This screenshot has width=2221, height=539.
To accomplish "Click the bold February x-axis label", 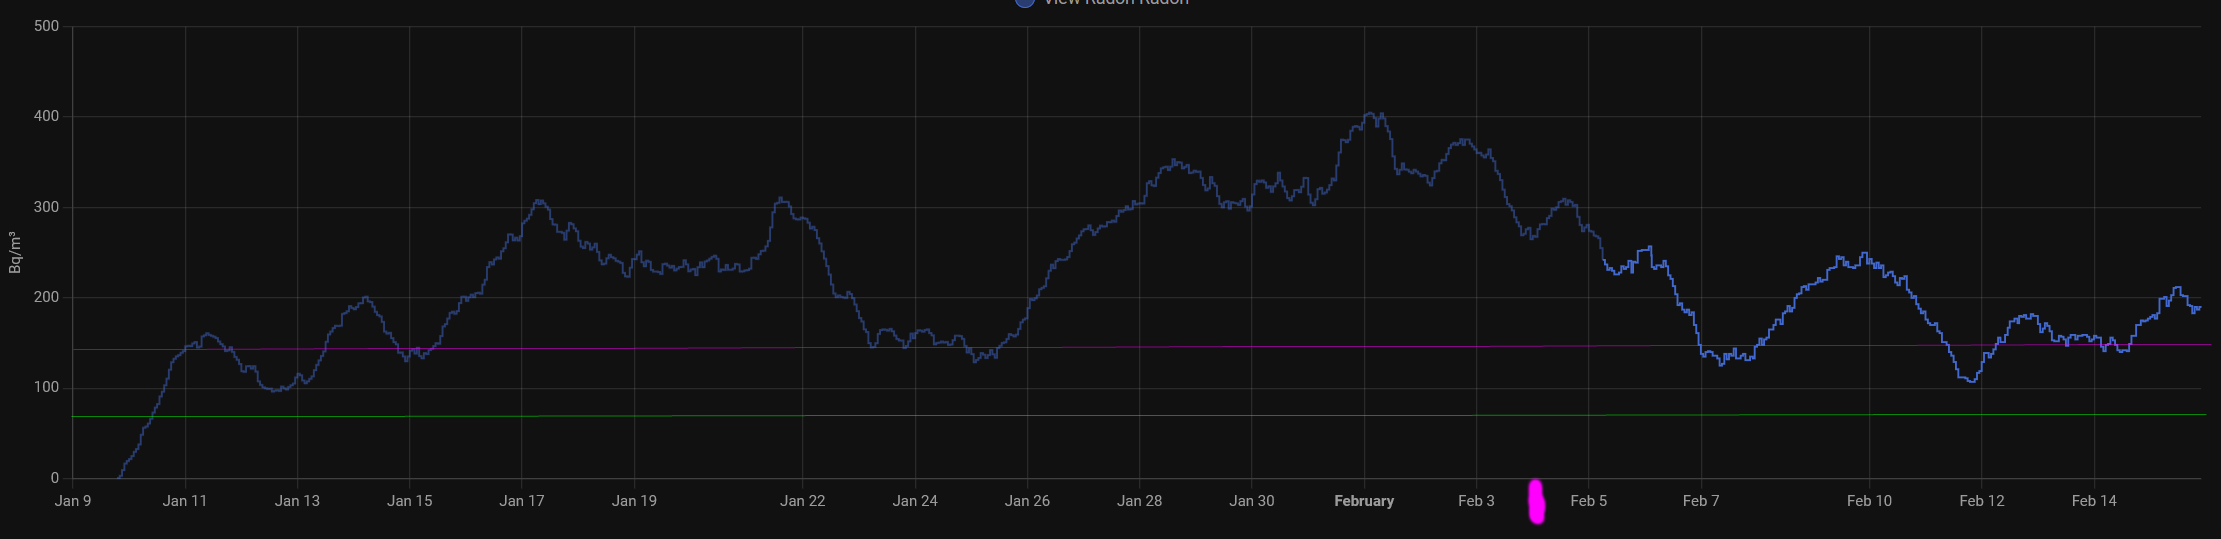I will coord(1364,501).
